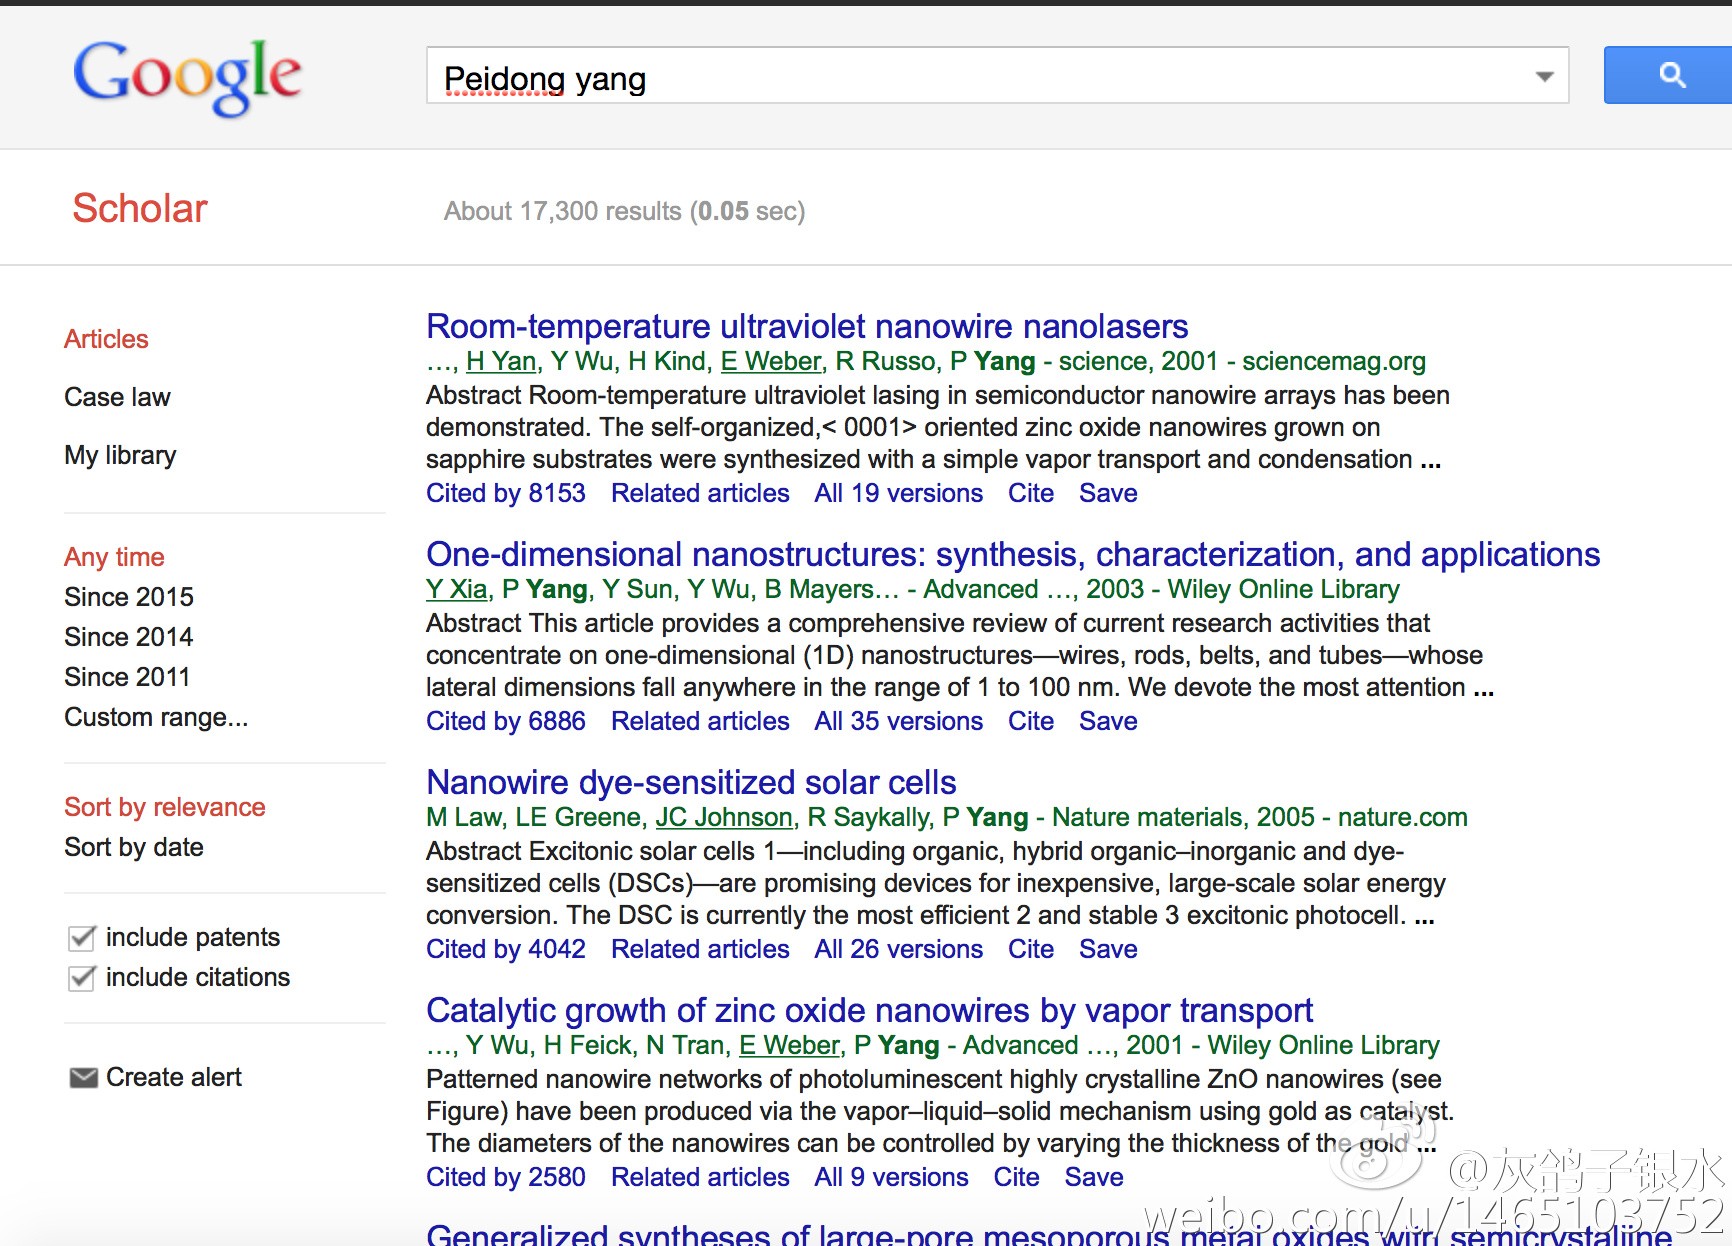Click the blue magnifier search button
Viewport: 1732px width, 1246px height.
tap(1667, 75)
